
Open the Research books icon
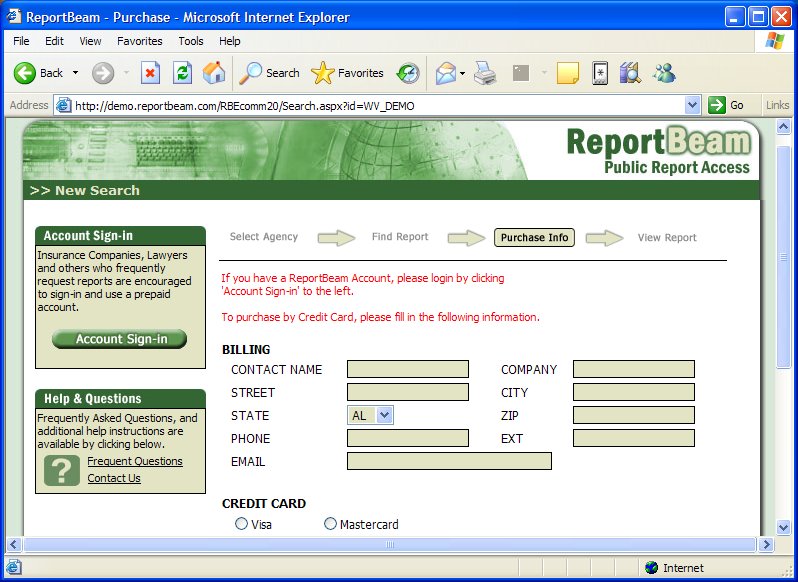(630, 73)
